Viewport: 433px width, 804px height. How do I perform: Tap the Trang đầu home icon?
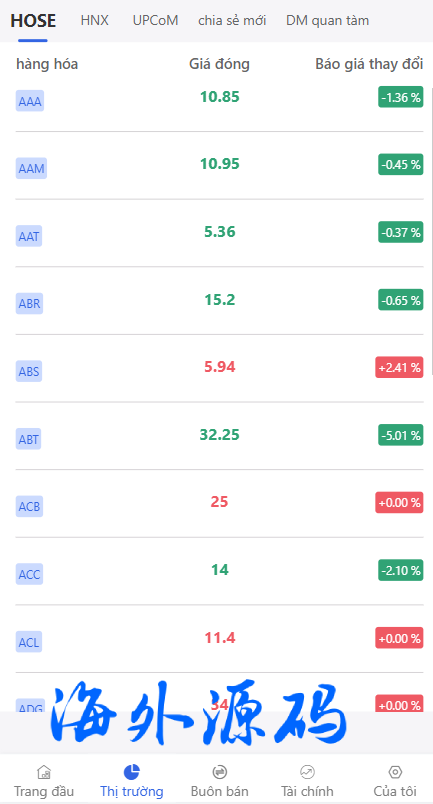(44, 772)
